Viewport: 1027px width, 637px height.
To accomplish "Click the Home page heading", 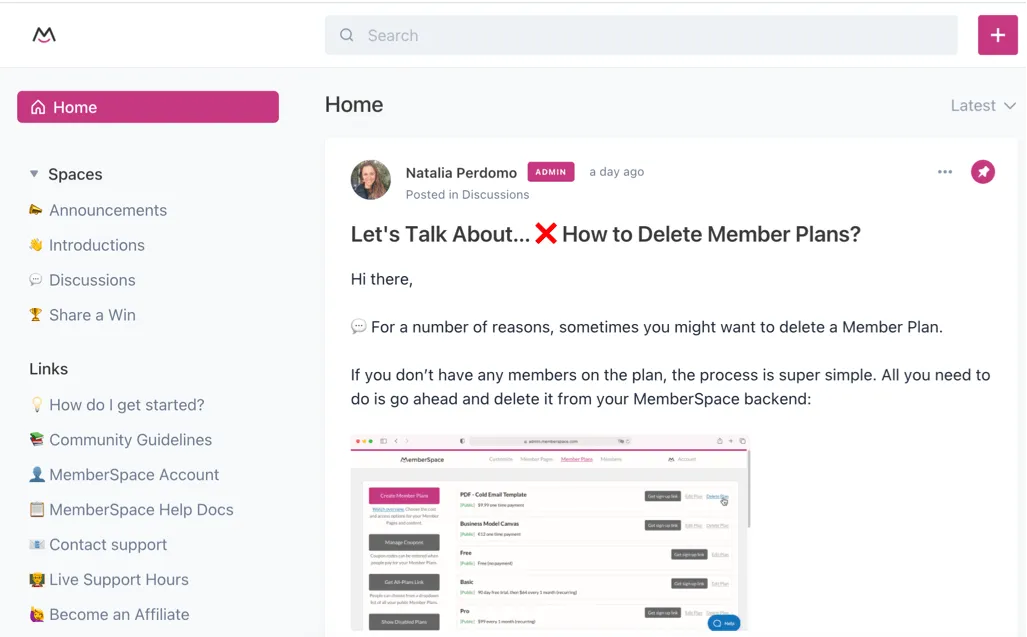I will click(x=354, y=105).
